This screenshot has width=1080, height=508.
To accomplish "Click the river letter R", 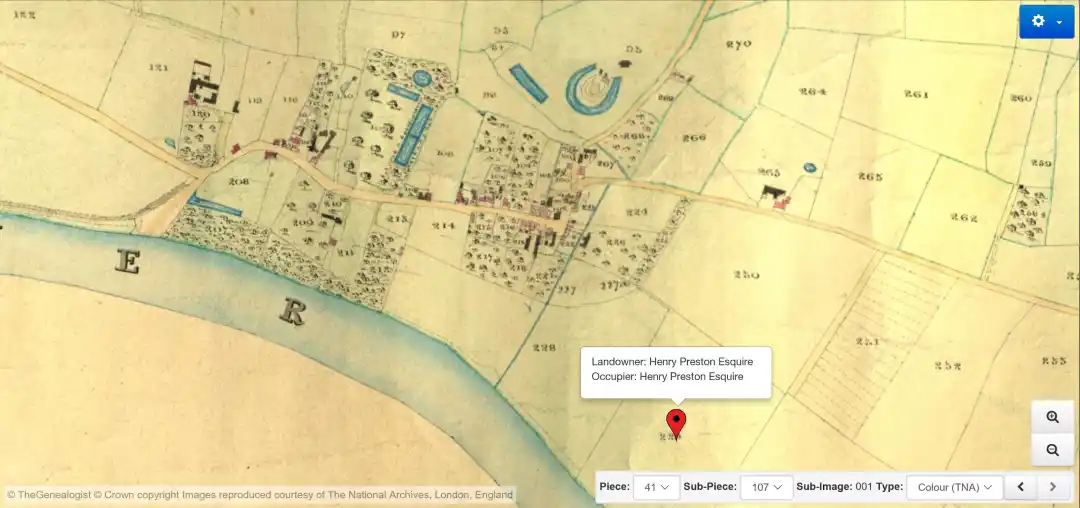I will (x=291, y=312).
